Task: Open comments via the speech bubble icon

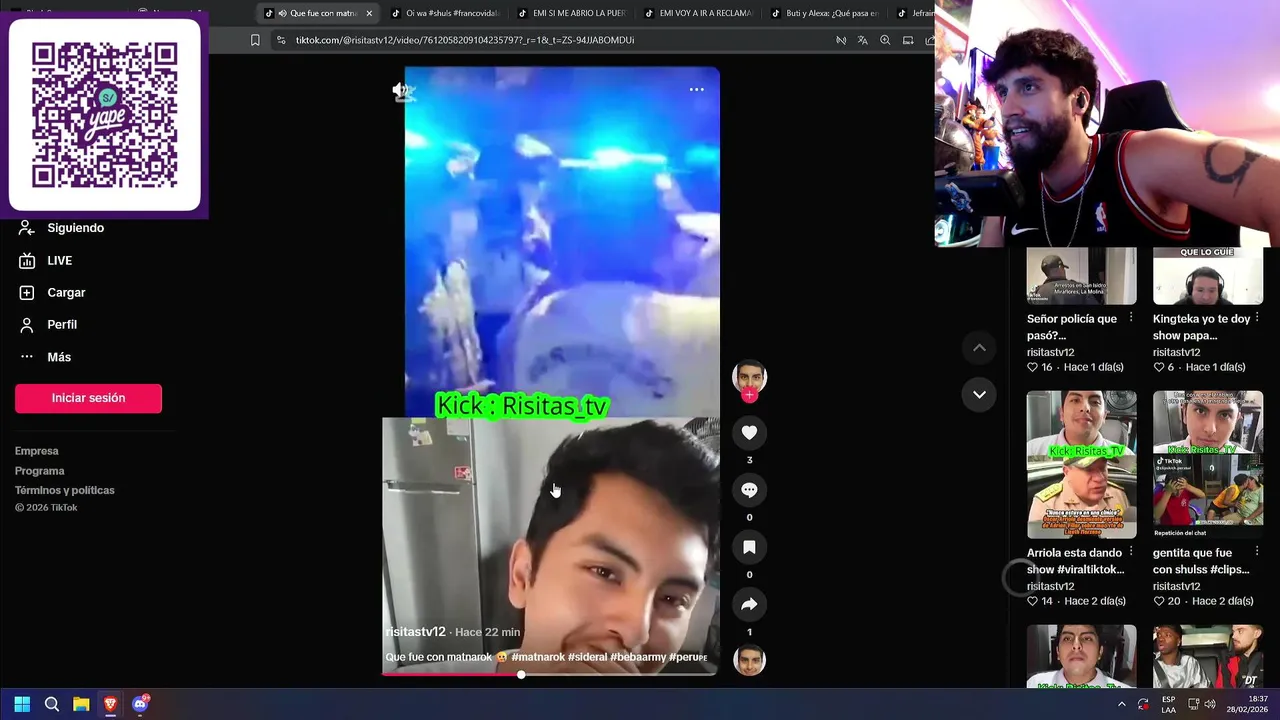Action: (x=749, y=489)
